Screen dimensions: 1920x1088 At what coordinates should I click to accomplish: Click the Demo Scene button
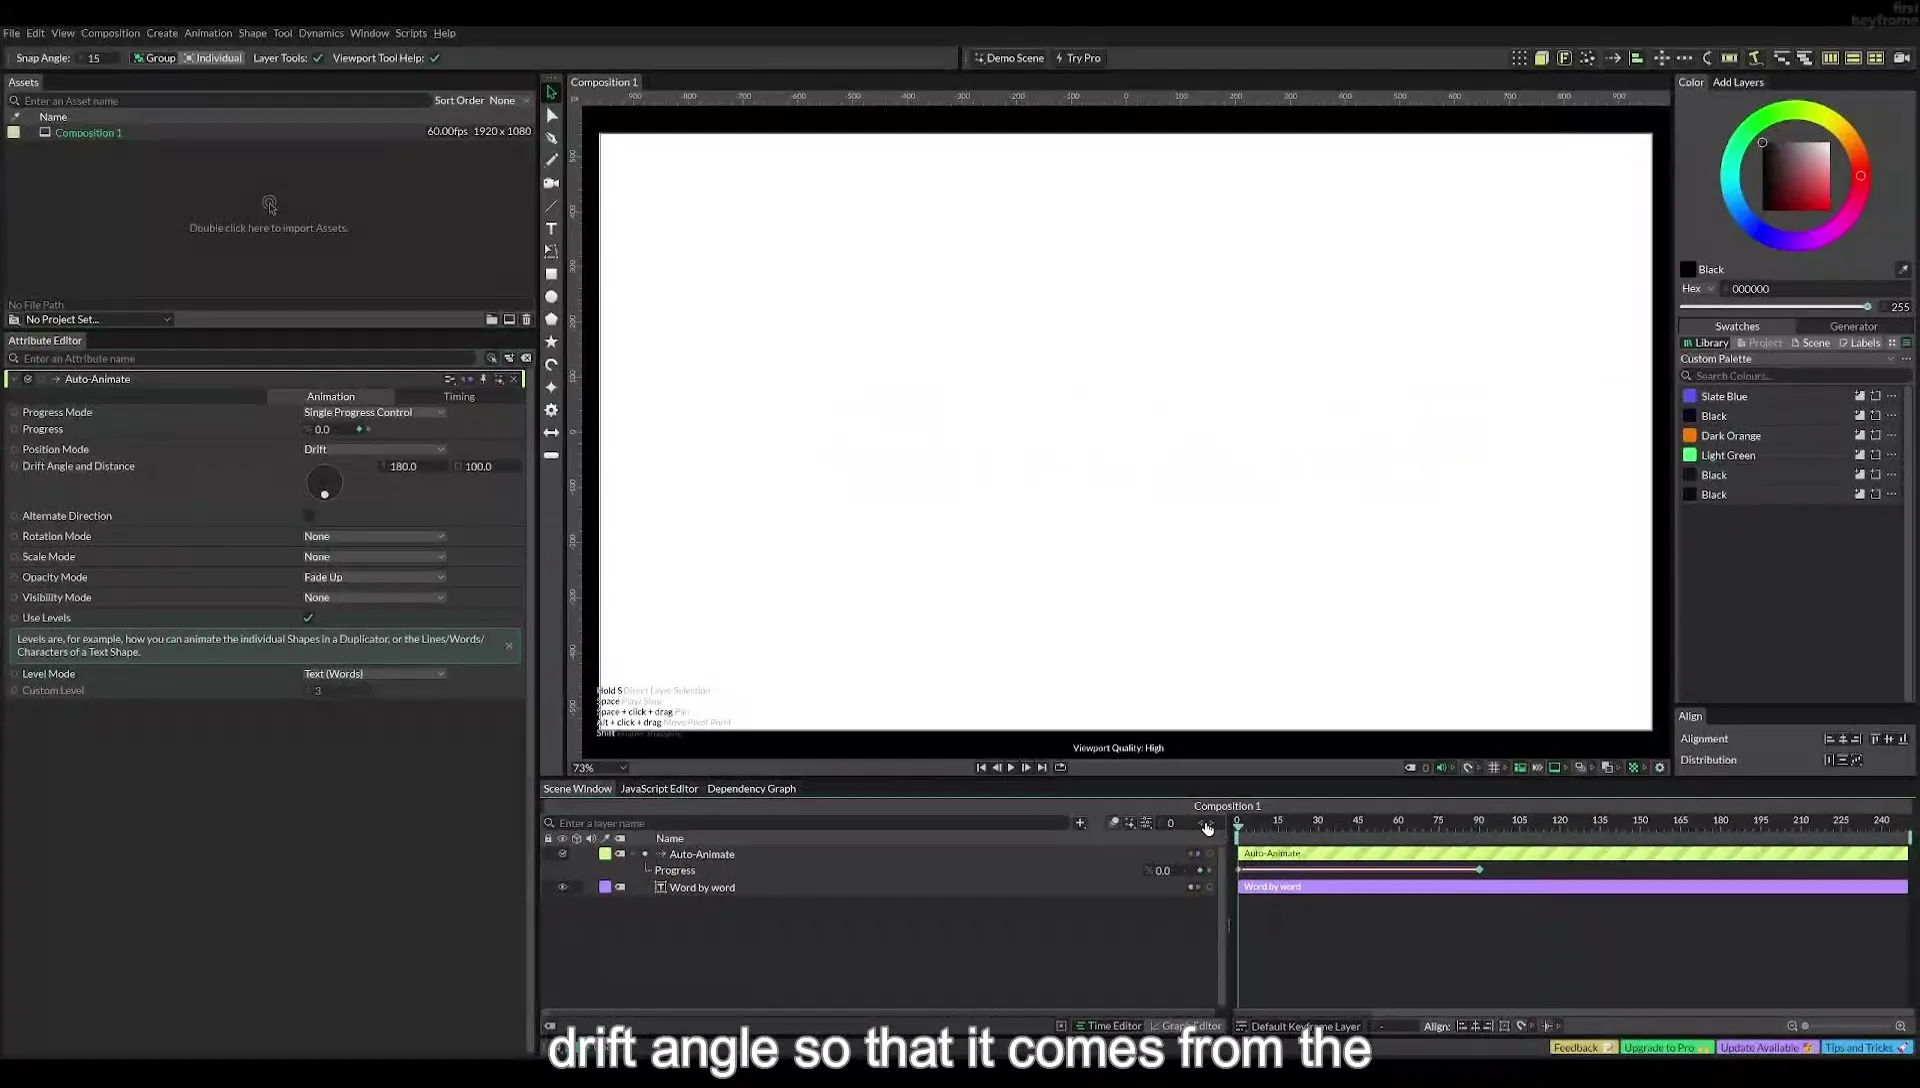(x=1009, y=58)
